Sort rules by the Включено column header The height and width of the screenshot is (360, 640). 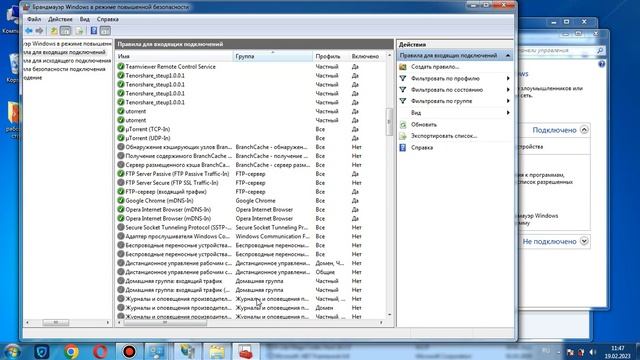[367, 56]
